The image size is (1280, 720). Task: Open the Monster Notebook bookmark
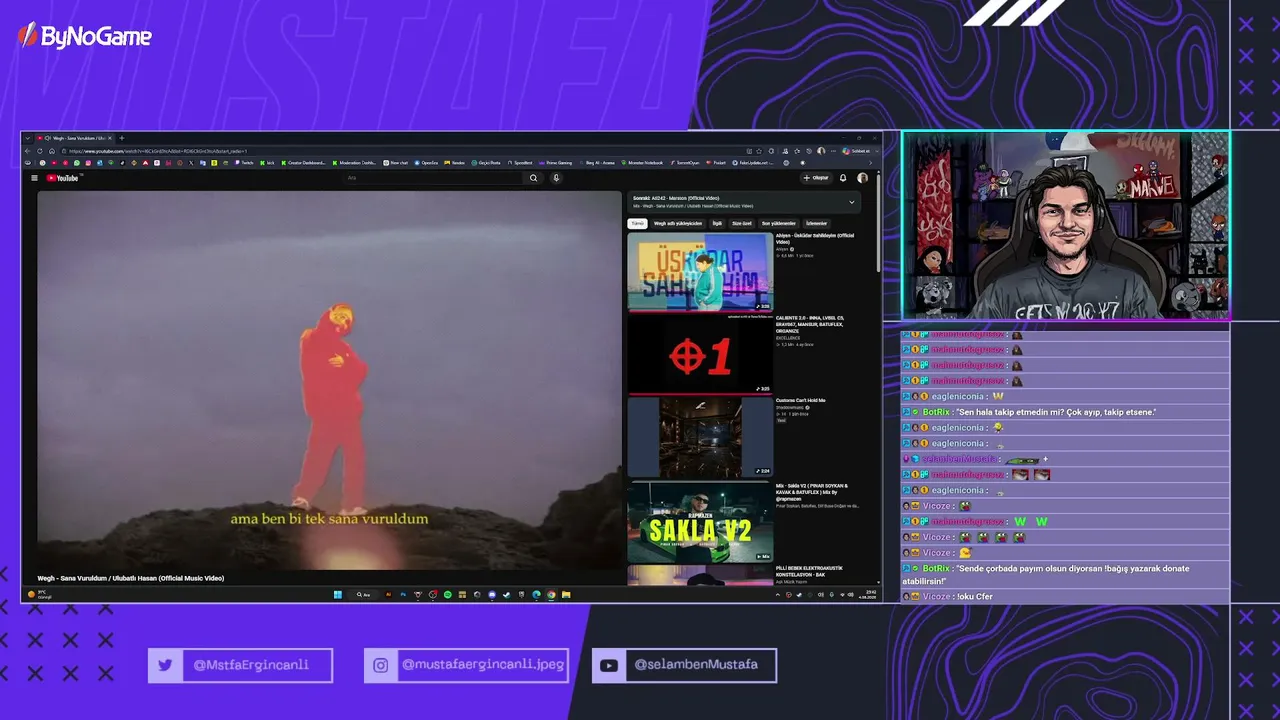(x=642, y=163)
